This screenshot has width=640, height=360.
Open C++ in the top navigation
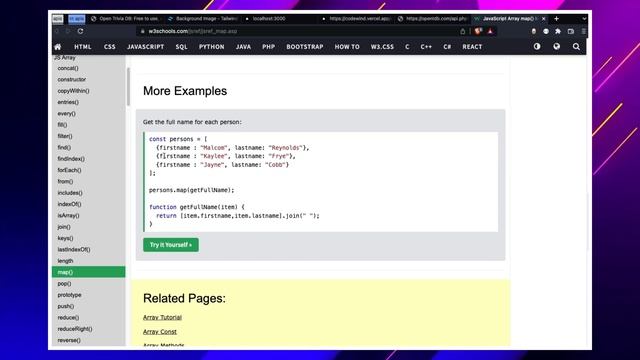click(426, 47)
